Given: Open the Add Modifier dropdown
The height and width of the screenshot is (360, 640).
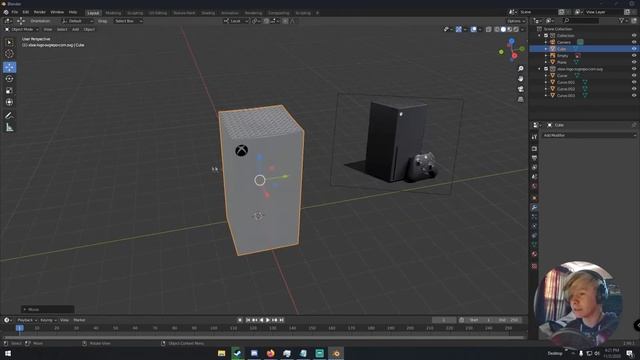Looking at the screenshot, I should [x=589, y=135].
